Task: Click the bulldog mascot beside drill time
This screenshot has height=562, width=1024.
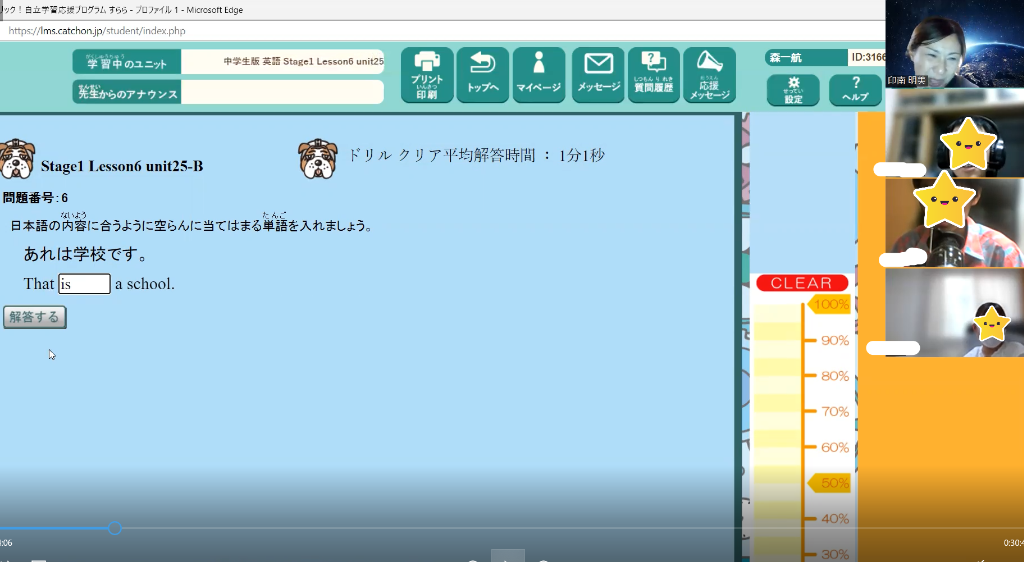Action: [317, 159]
